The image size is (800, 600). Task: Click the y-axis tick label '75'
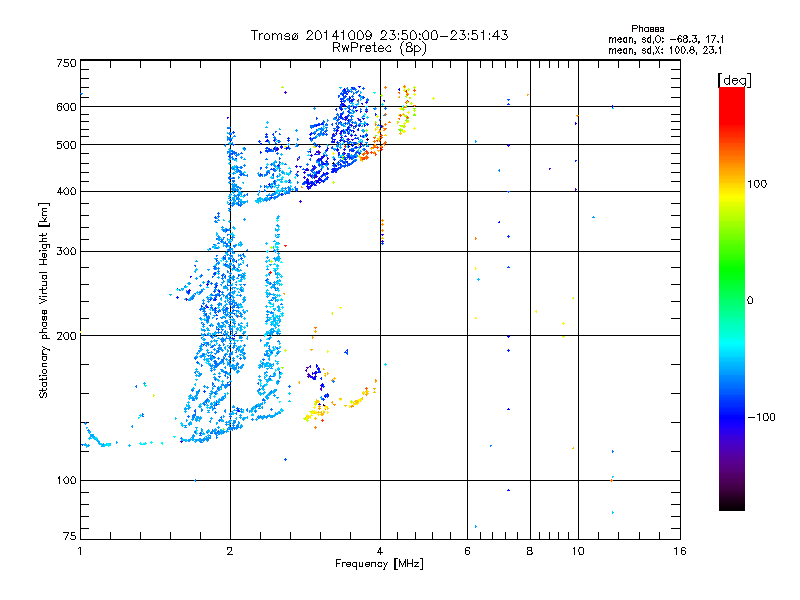(70, 536)
